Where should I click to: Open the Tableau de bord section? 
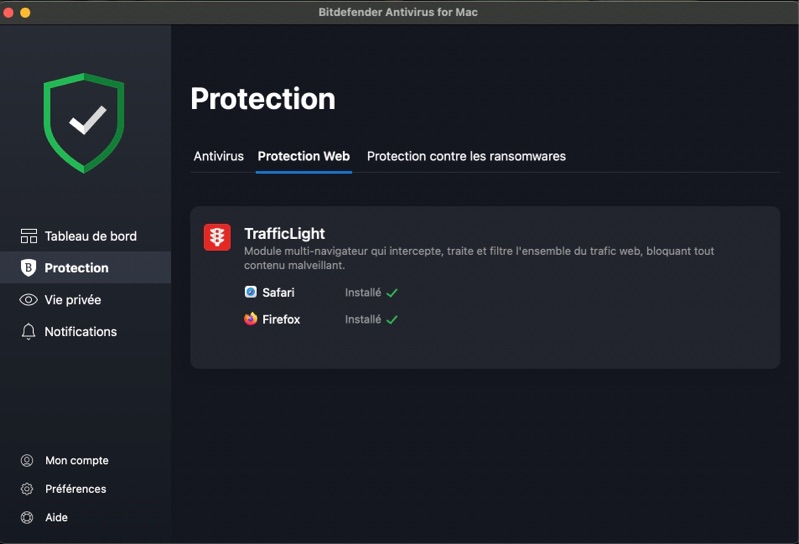[x=90, y=236]
